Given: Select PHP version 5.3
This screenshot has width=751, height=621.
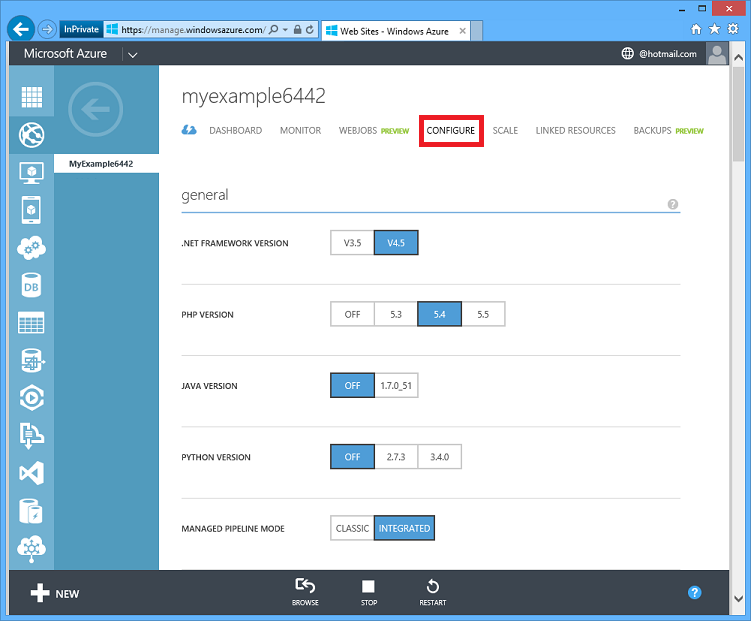Looking at the screenshot, I should pos(396,314).
